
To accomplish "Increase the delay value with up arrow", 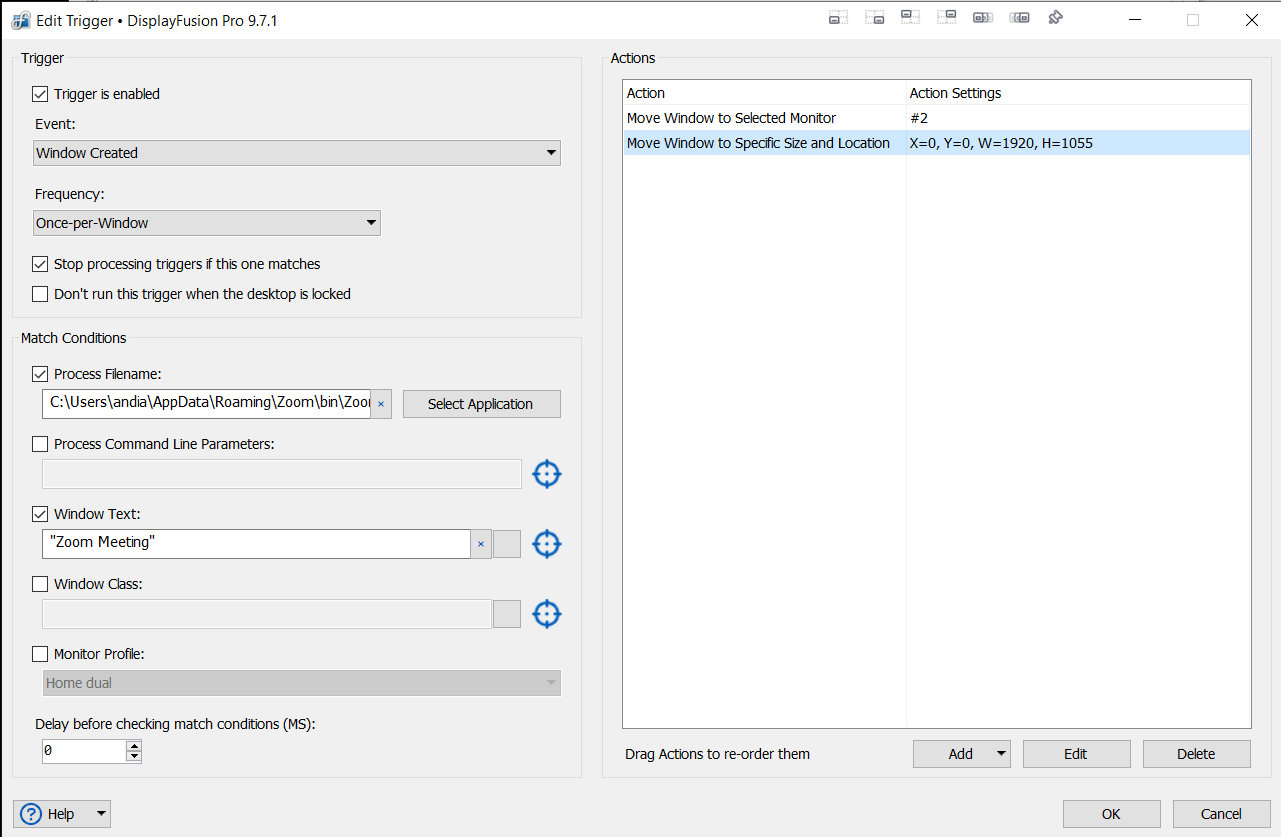I will [x=134, y=746].
